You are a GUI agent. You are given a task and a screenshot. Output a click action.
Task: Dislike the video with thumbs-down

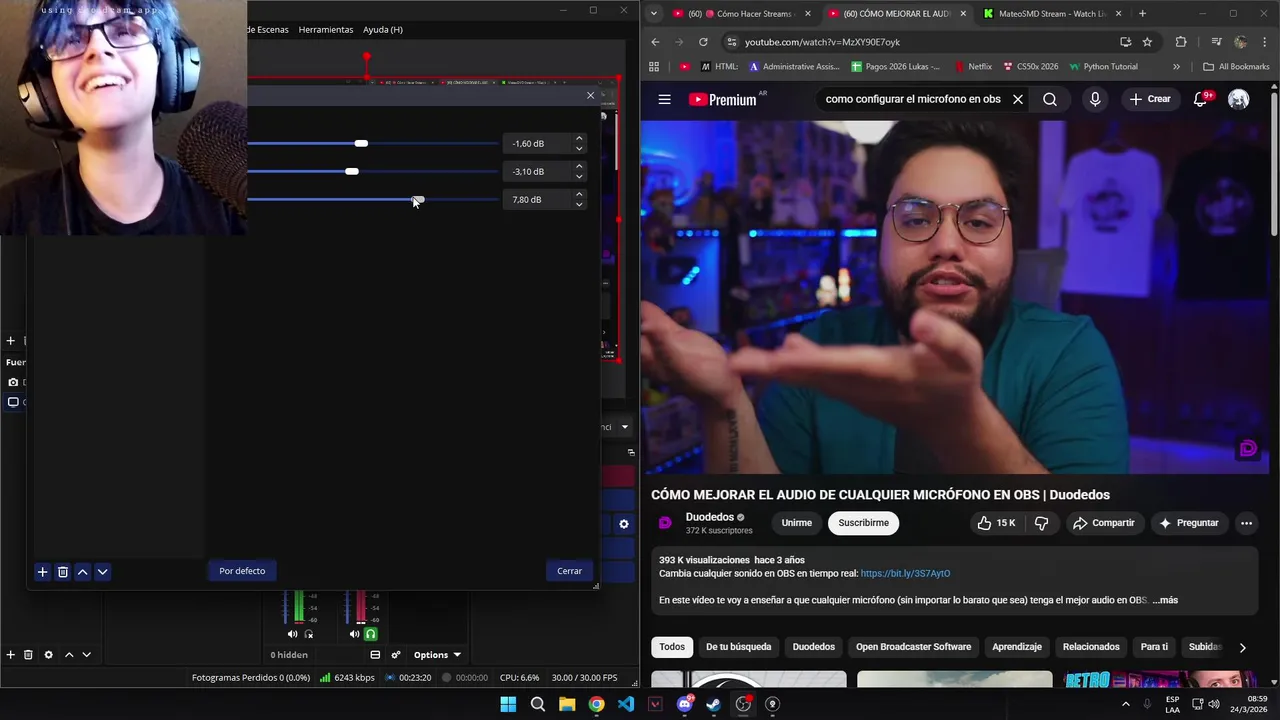click(1041, 523)
